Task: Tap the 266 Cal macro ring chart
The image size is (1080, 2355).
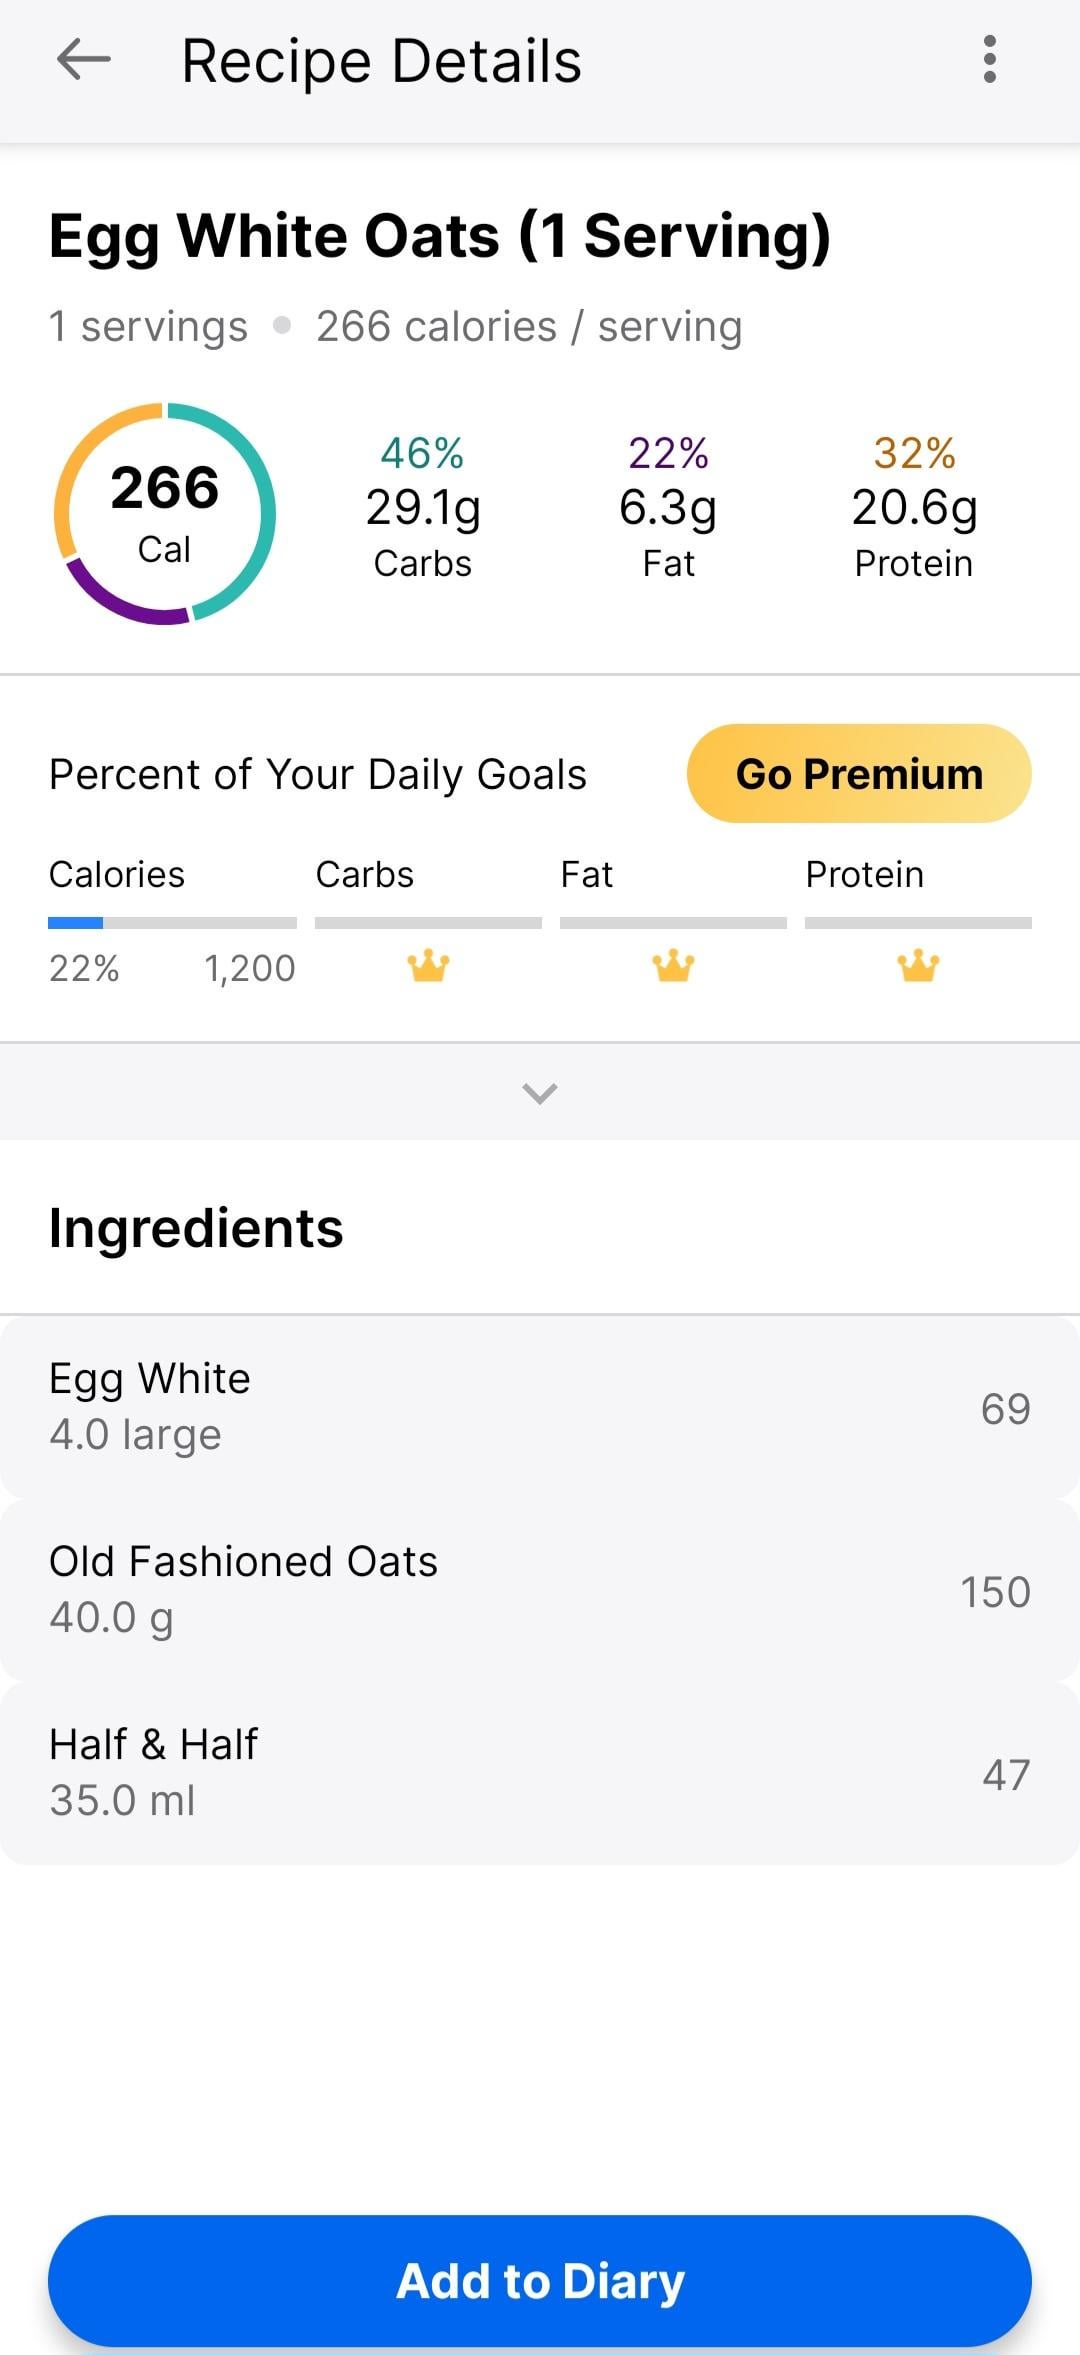Action: (165, 514)
